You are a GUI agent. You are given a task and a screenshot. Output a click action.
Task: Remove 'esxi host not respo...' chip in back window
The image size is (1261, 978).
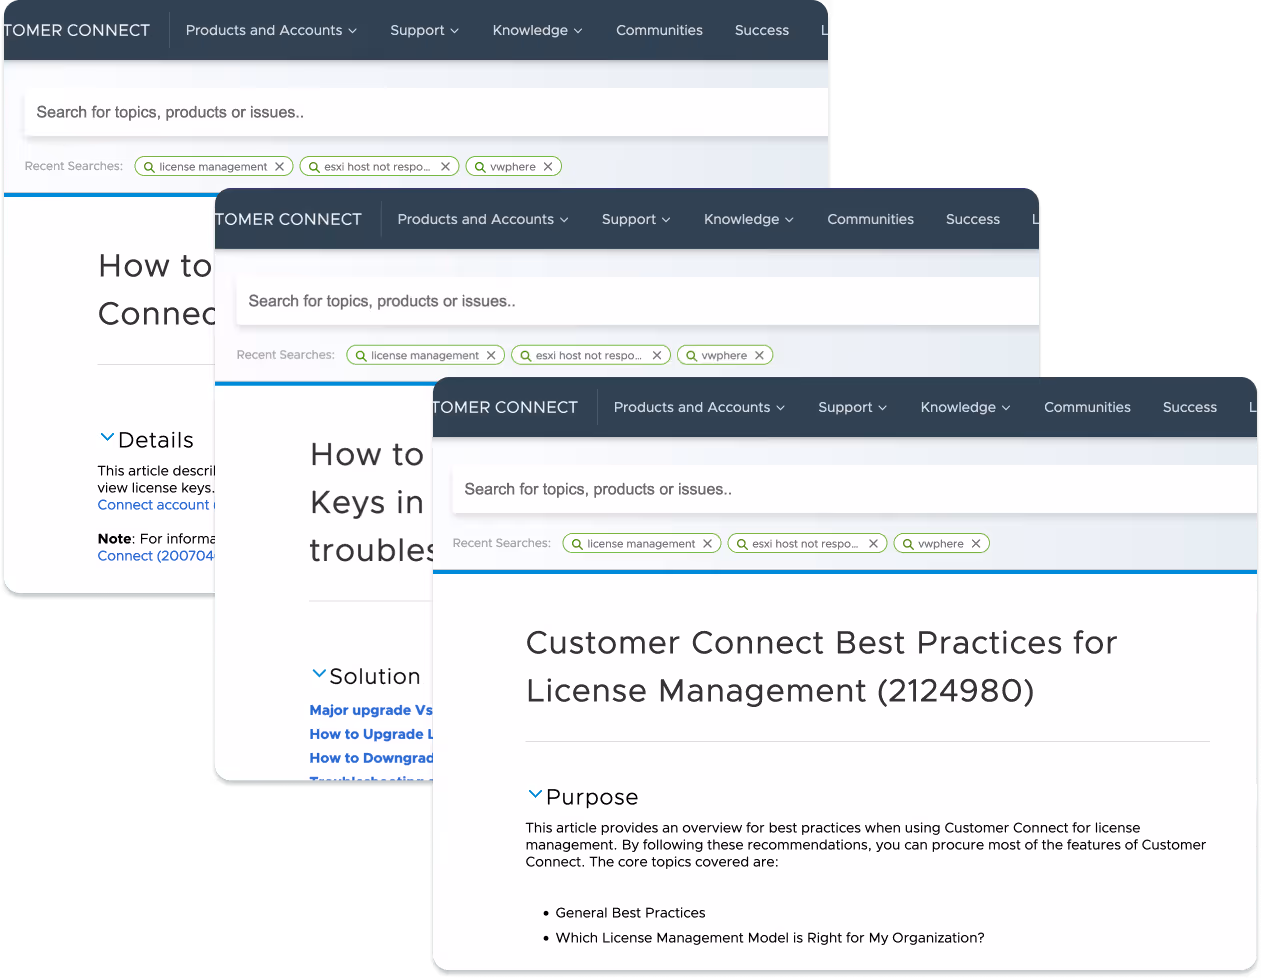coord(445,167)
